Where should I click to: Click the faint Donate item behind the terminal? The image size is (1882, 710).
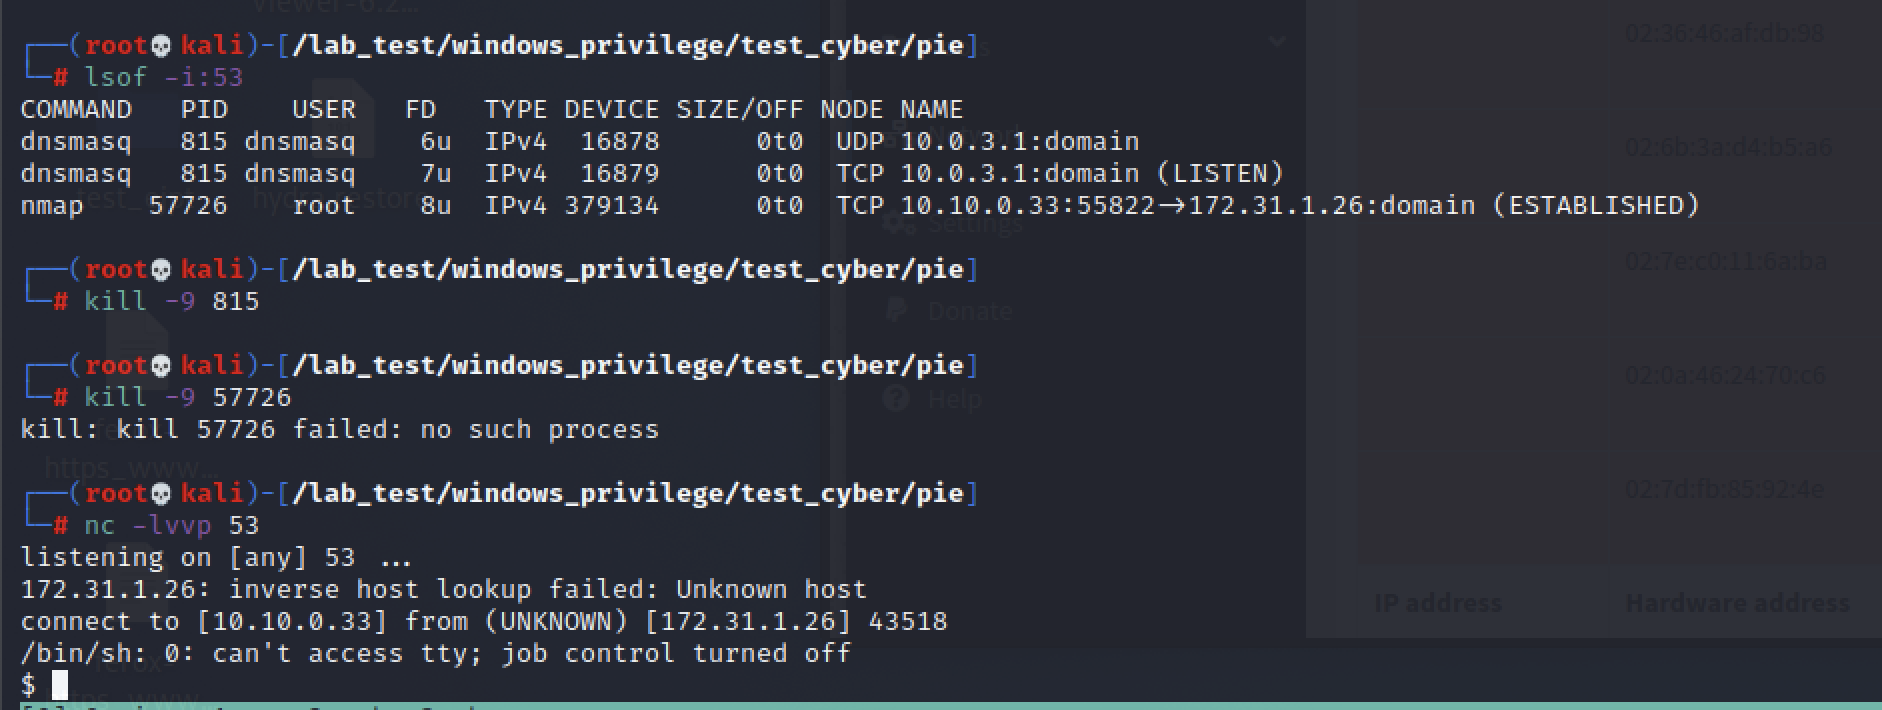968,311
